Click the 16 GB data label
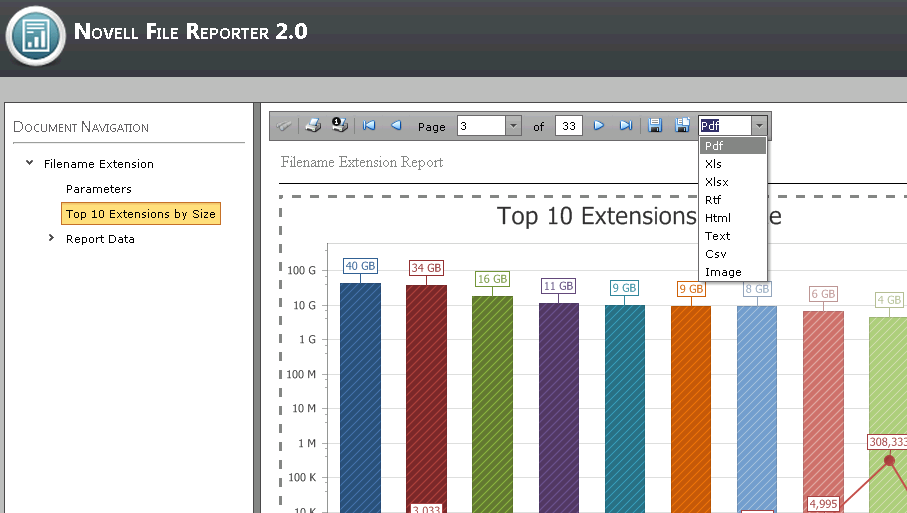The image size is (907, 513). [492, 279]
